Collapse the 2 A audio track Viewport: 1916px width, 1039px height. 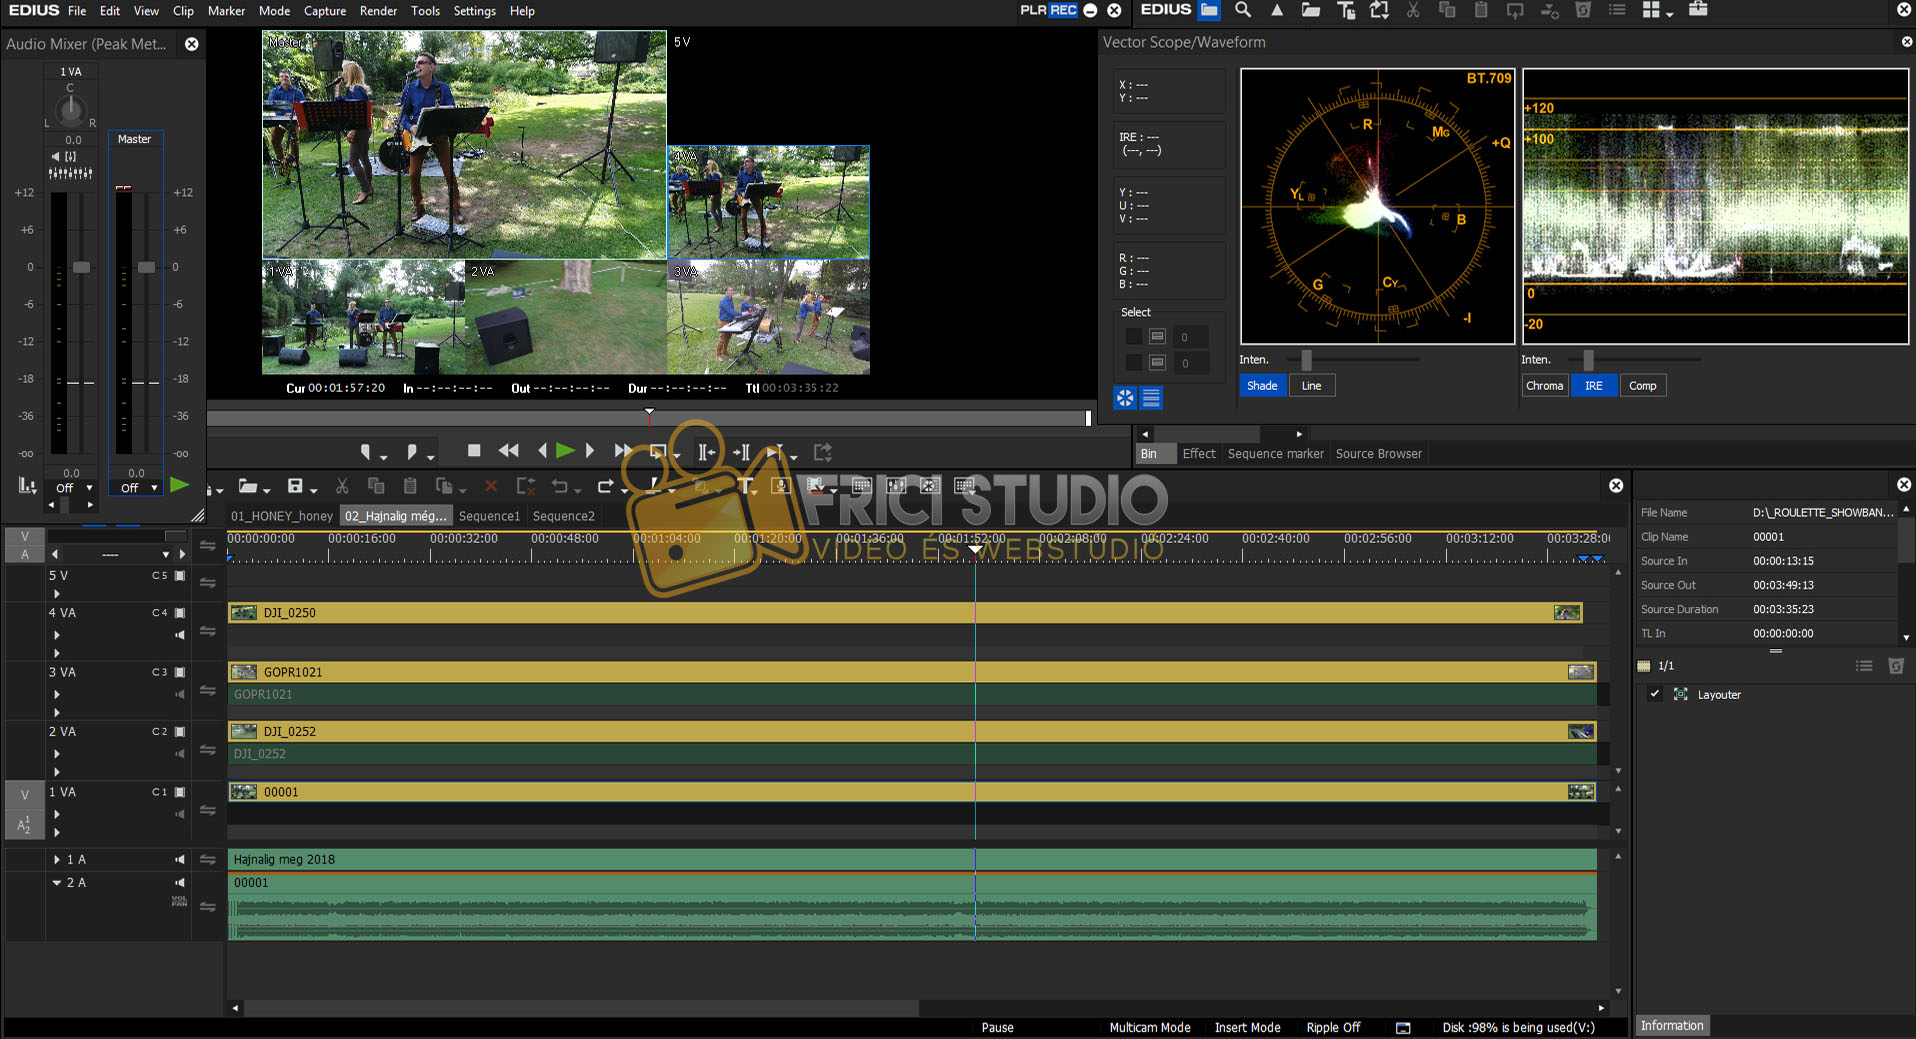pyautogui.click(x=57, y=883)
